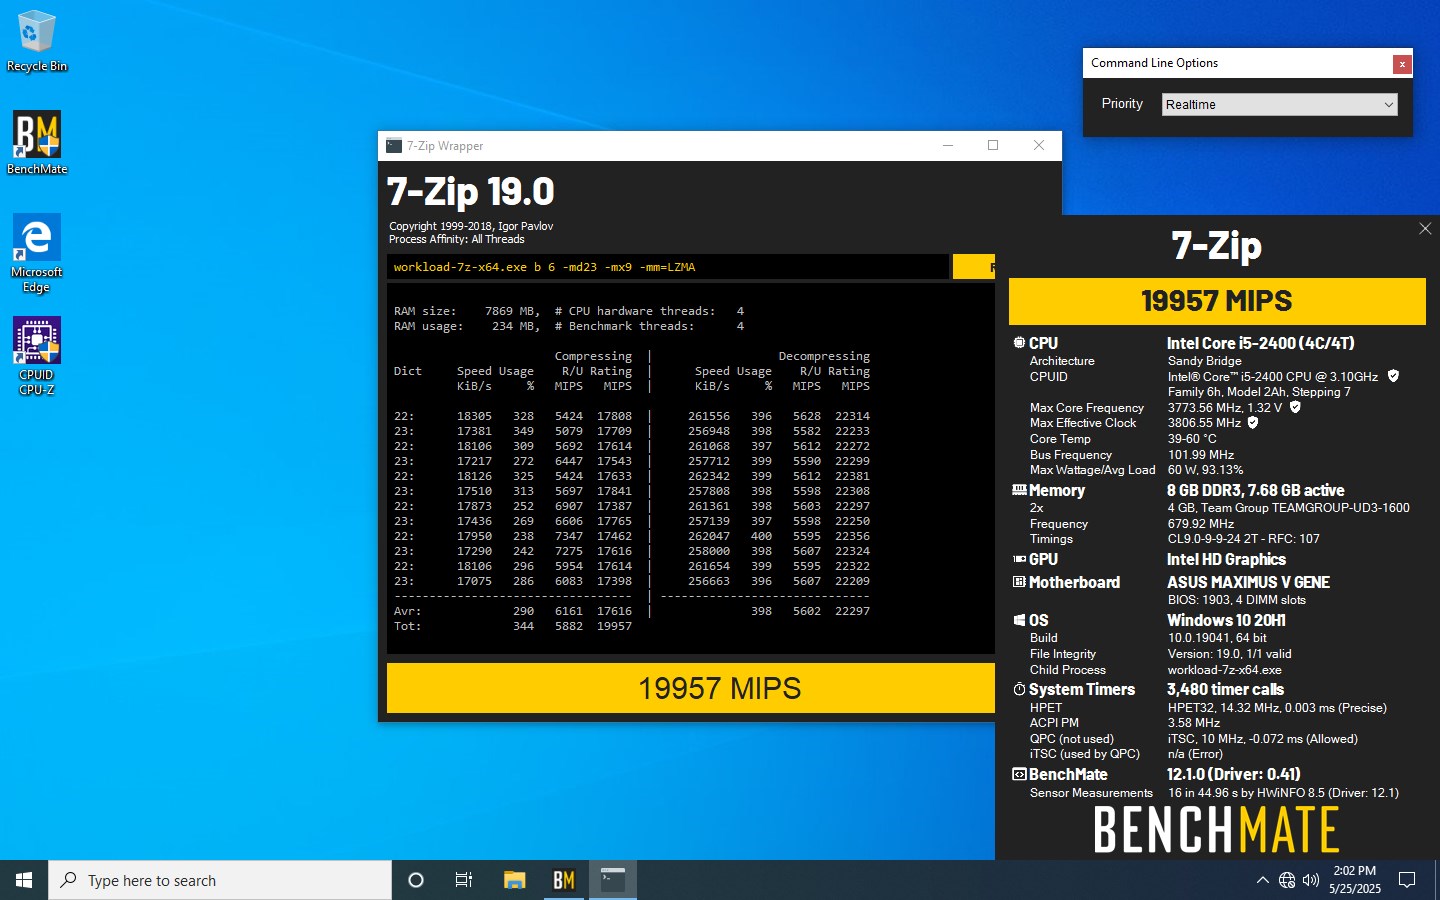Click the CL9.0-9-9-24 2T timings value
Viewport: 1440px width, 900px height.
point(1244,539)
